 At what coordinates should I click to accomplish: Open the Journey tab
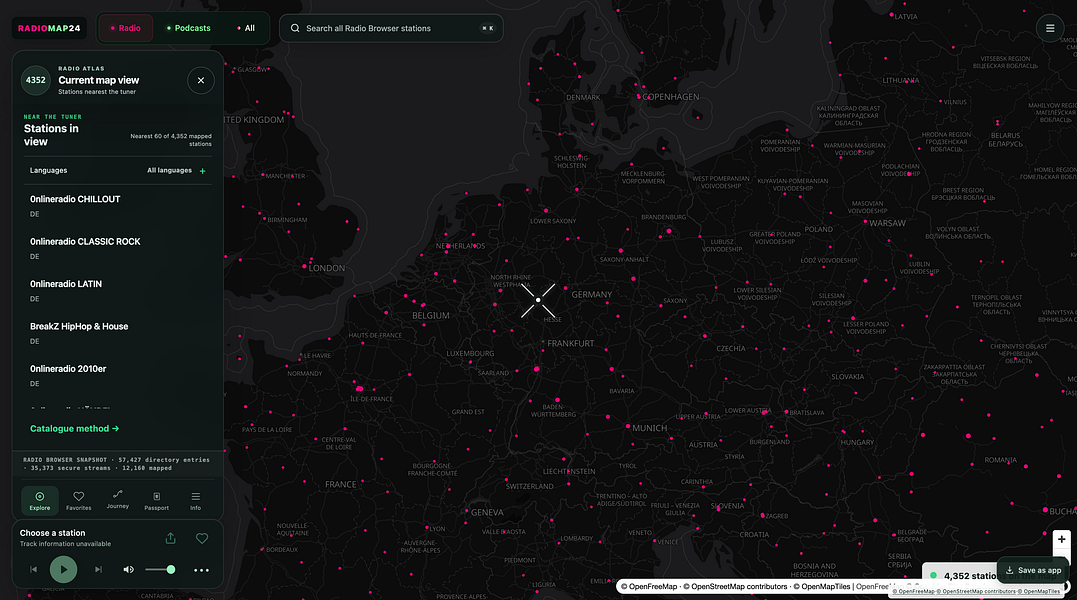click(117, 500)
